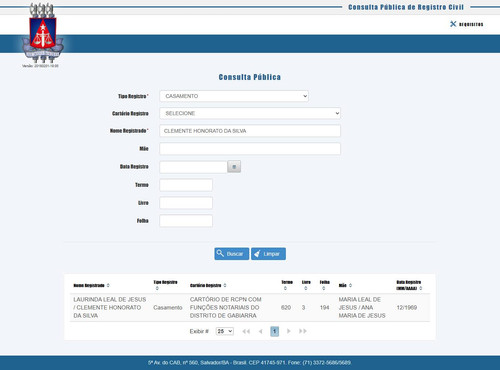Click the footer address text

tap(250, 362)
